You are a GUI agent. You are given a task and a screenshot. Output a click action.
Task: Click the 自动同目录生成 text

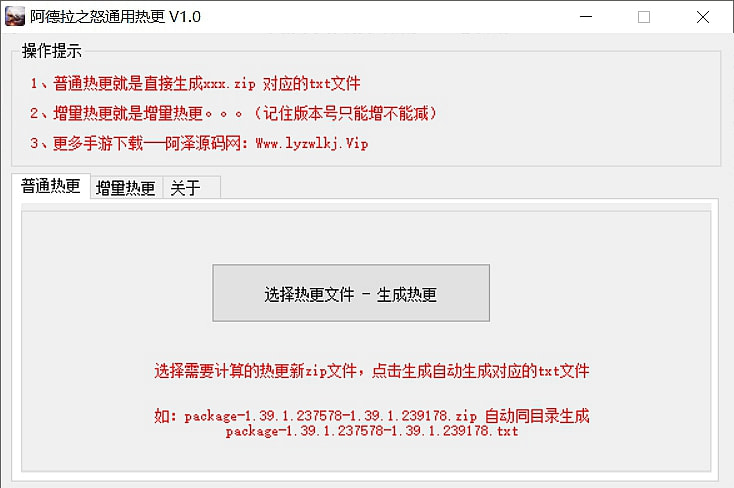click(537, 416)
